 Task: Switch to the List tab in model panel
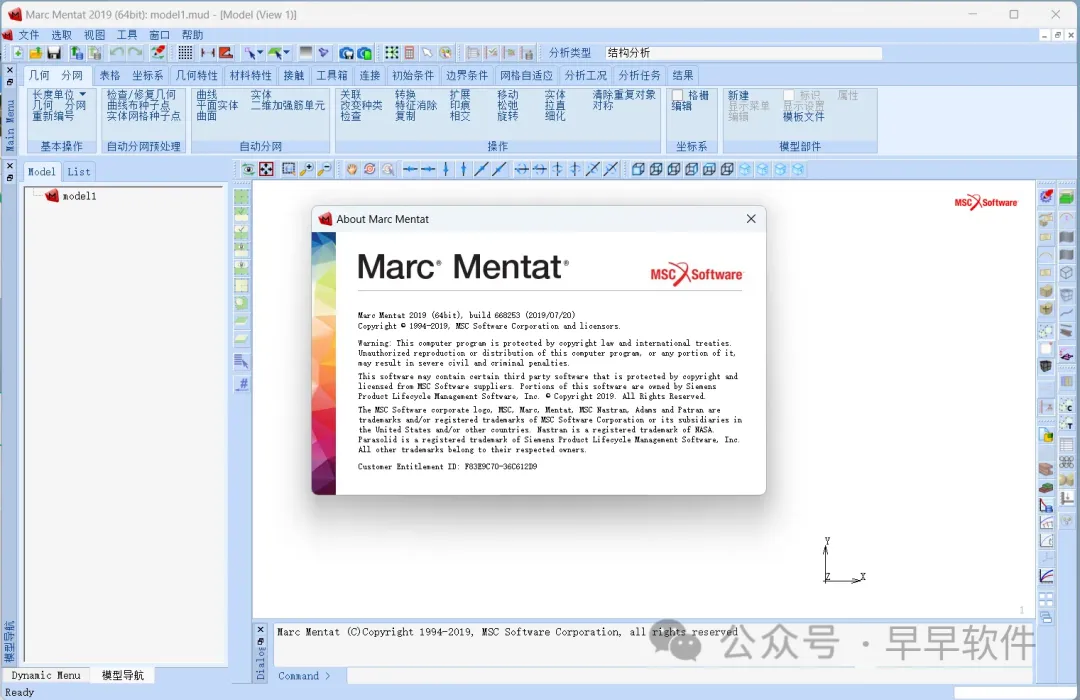(79, 172)
